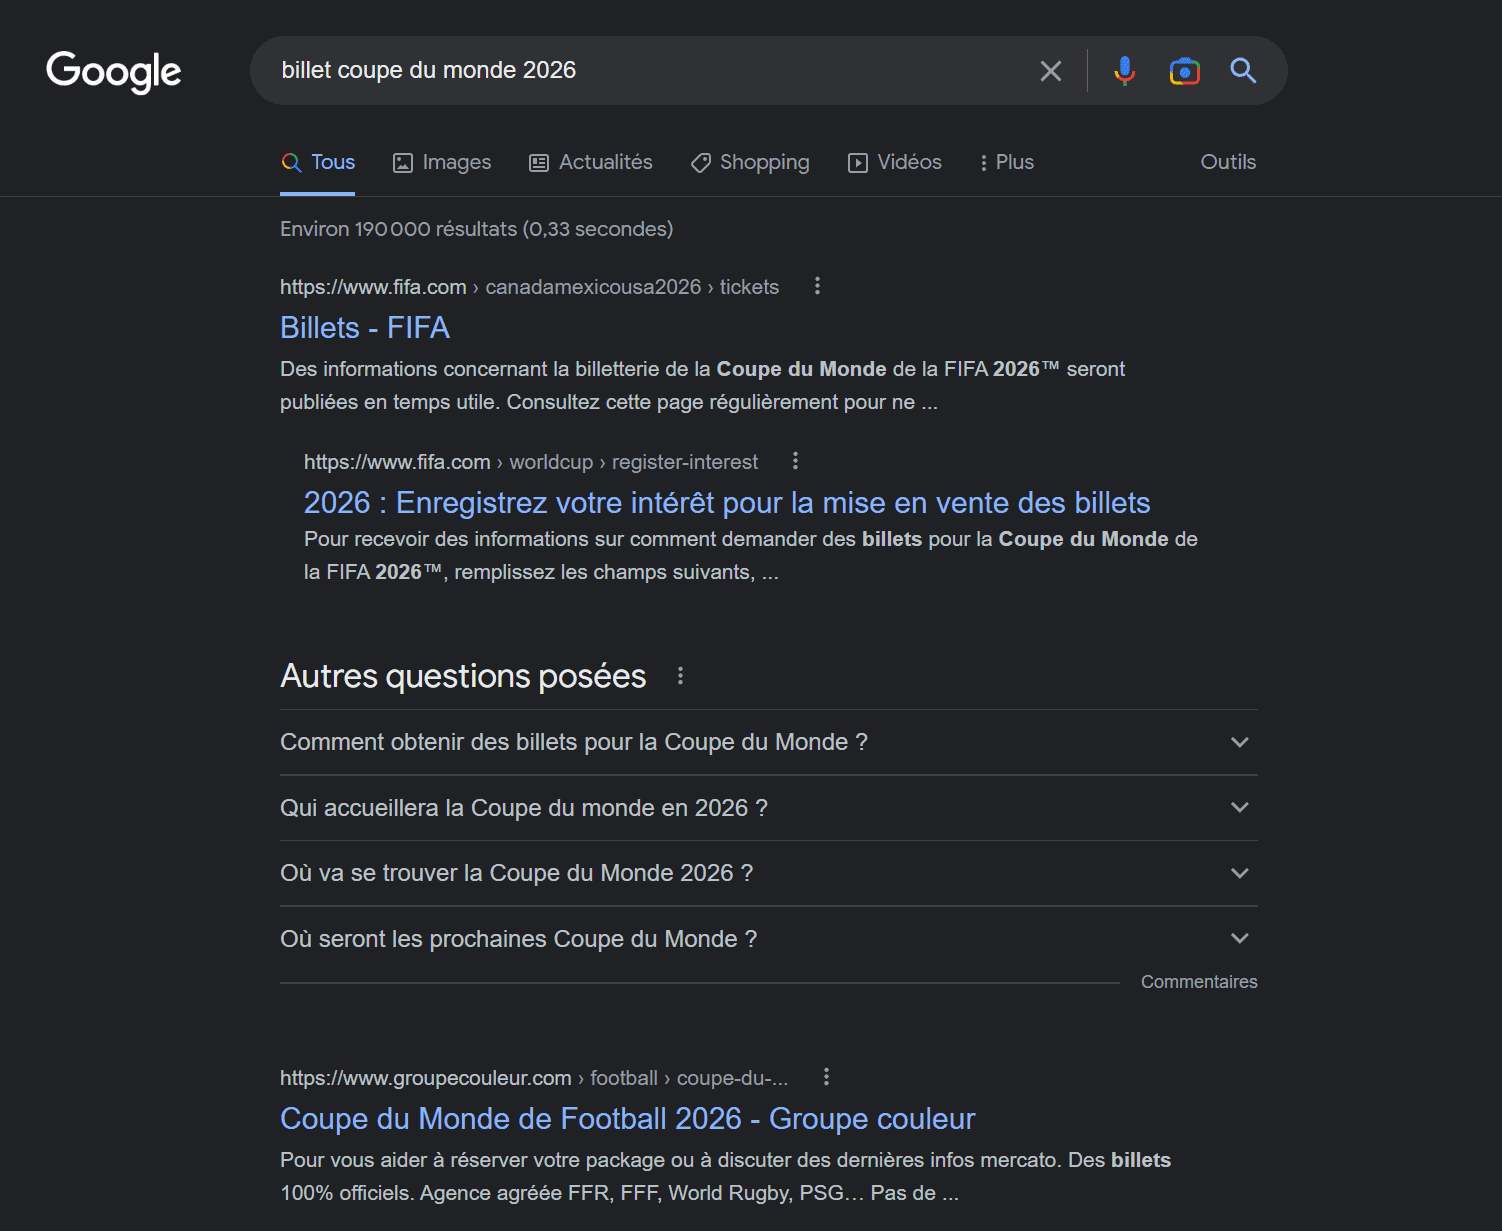Viewport: 1502px width, 1231px height.
Task: Open the 'Billets - FIFA' result link
Action: pos(365,328)
